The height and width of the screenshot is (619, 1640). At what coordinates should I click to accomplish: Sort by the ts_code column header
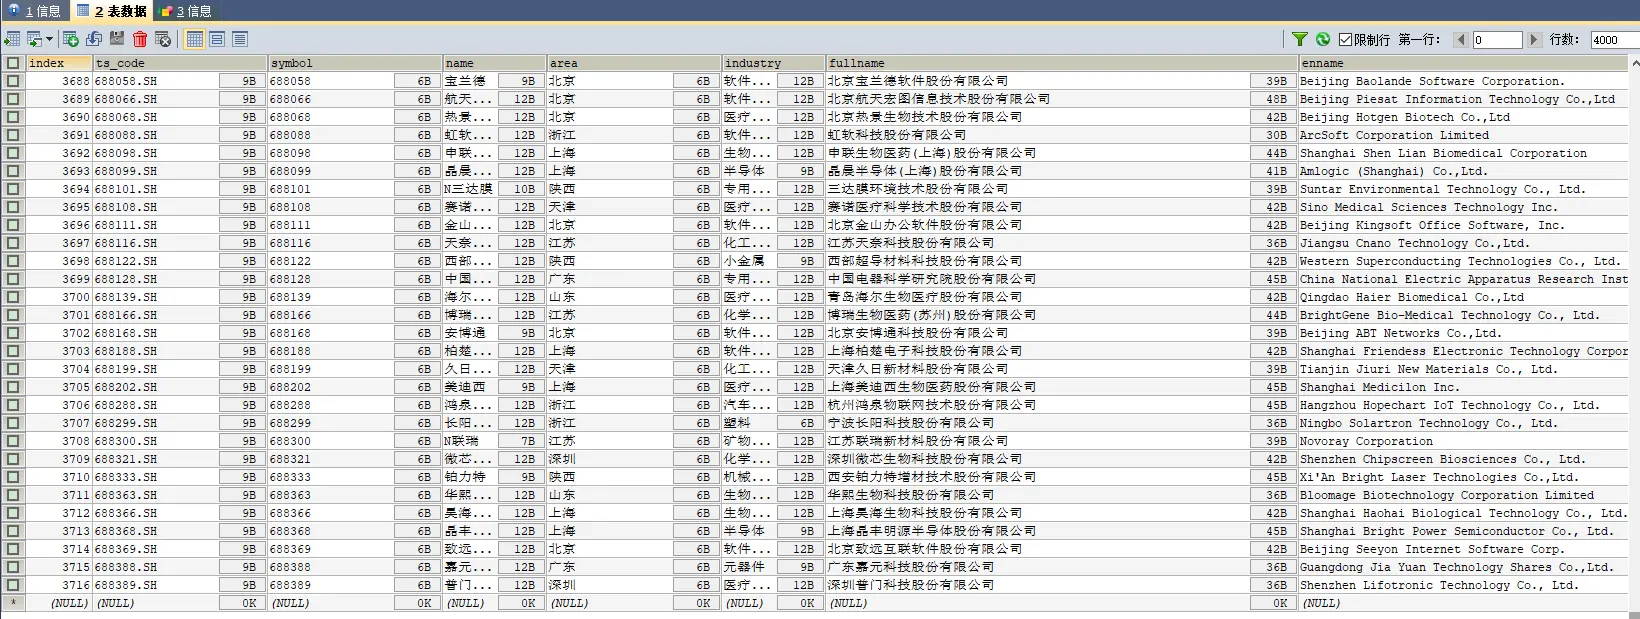180,63
